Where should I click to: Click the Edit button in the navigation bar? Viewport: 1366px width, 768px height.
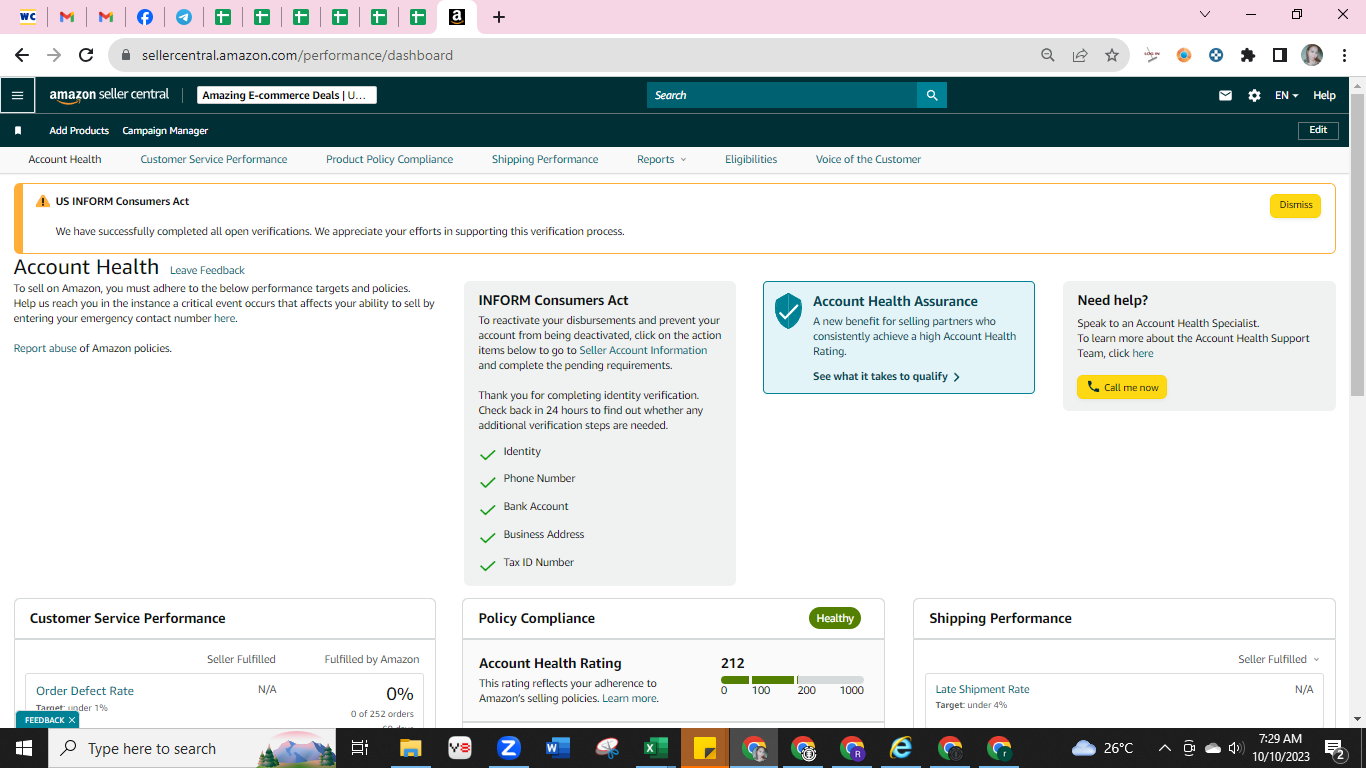click(x=1318, y=130)
